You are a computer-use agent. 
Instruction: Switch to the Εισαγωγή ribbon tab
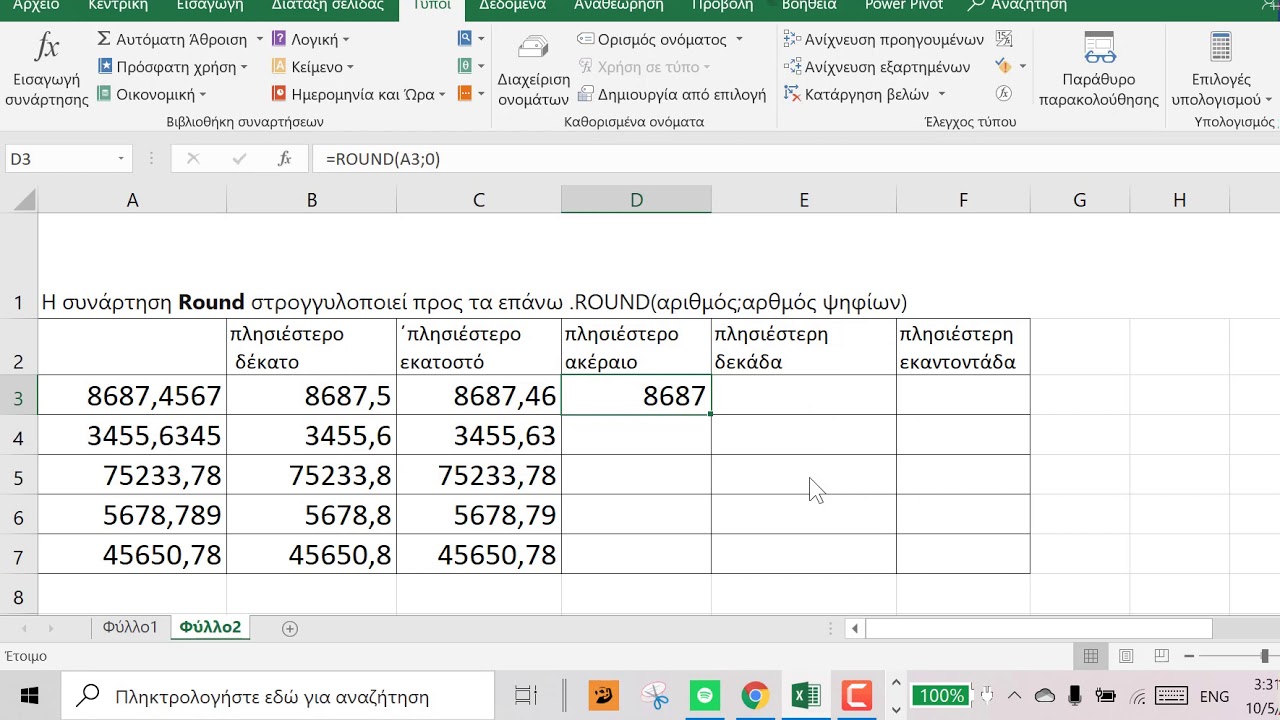[210, 5]
